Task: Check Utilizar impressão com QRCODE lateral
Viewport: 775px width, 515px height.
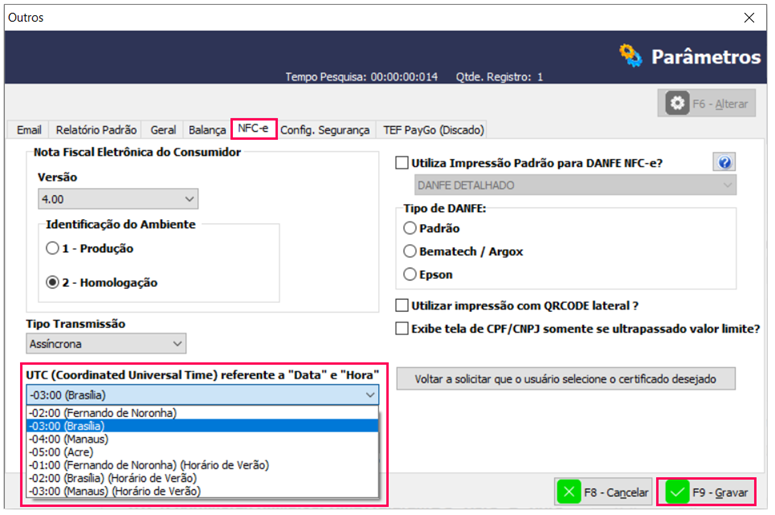Action: tap(403, 306)
